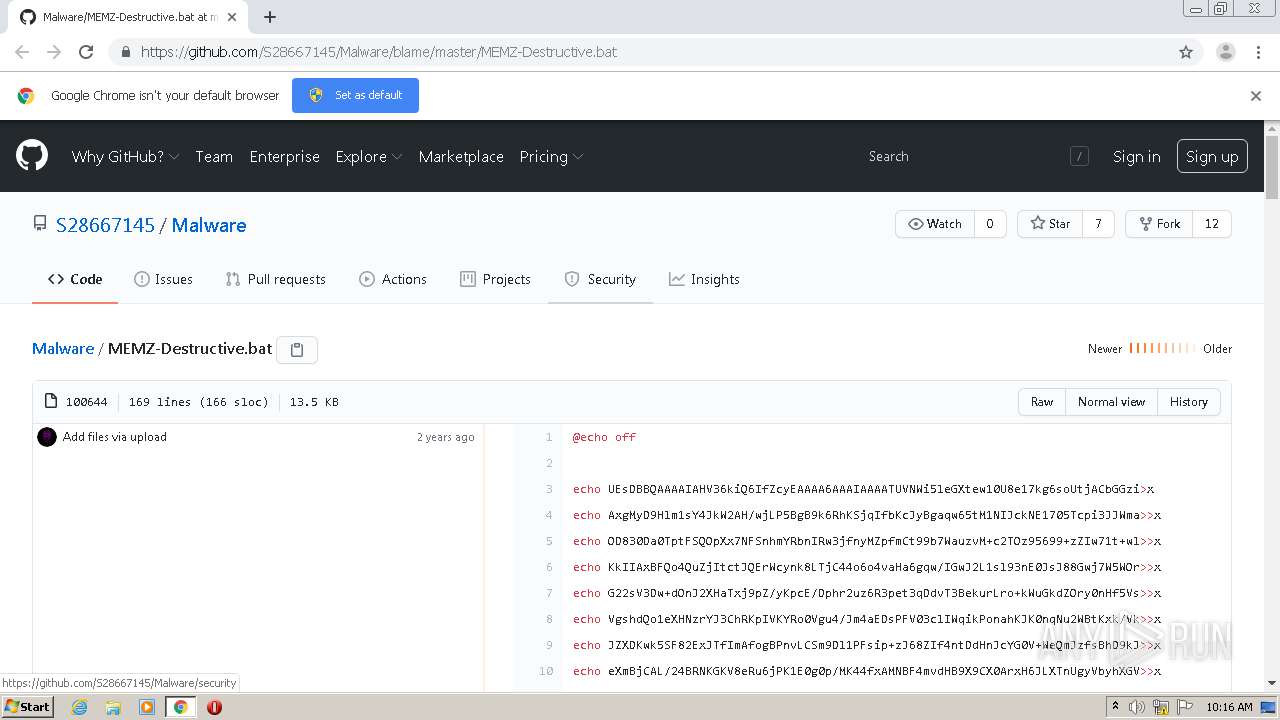Switch to the Actions tab

coord(393,279)
